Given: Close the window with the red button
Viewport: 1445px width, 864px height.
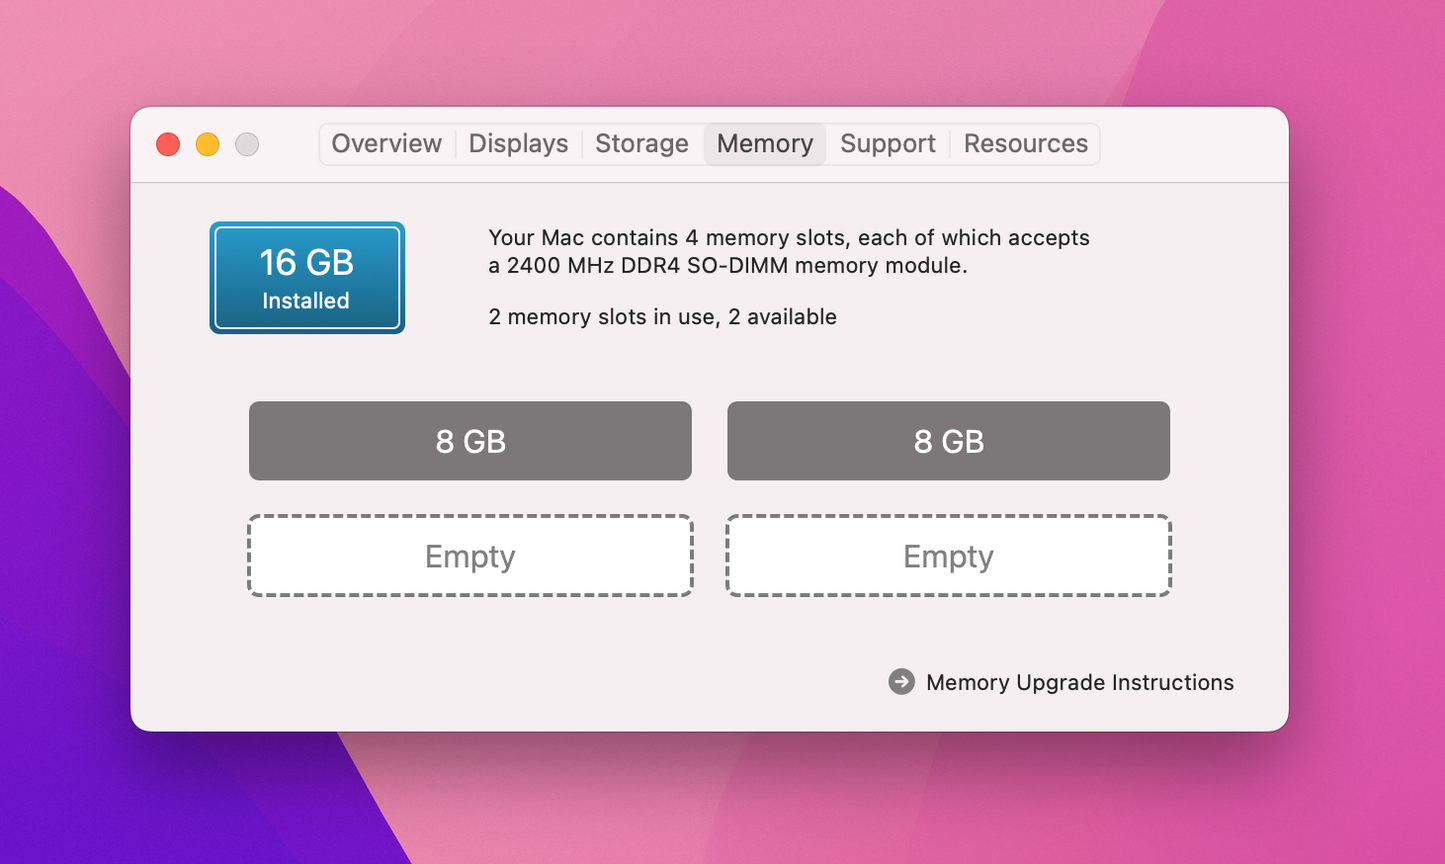Looking at the screenshot, I should click(x=168, y=144).
